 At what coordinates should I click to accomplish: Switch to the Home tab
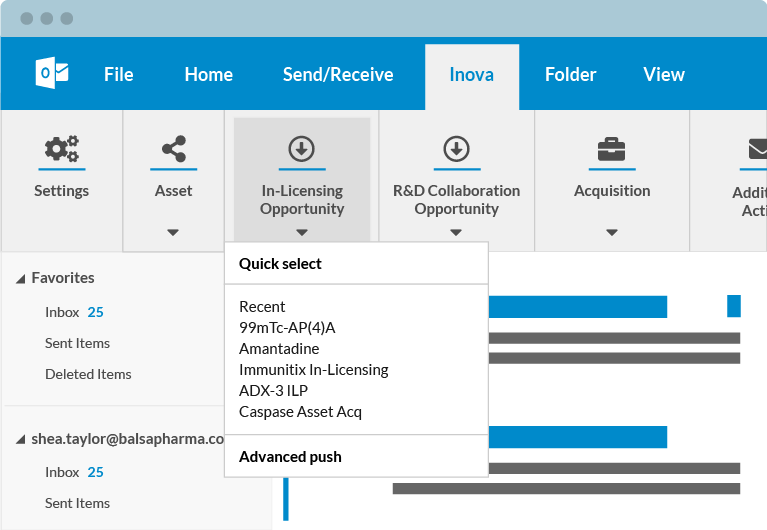(x=209, y=74)
